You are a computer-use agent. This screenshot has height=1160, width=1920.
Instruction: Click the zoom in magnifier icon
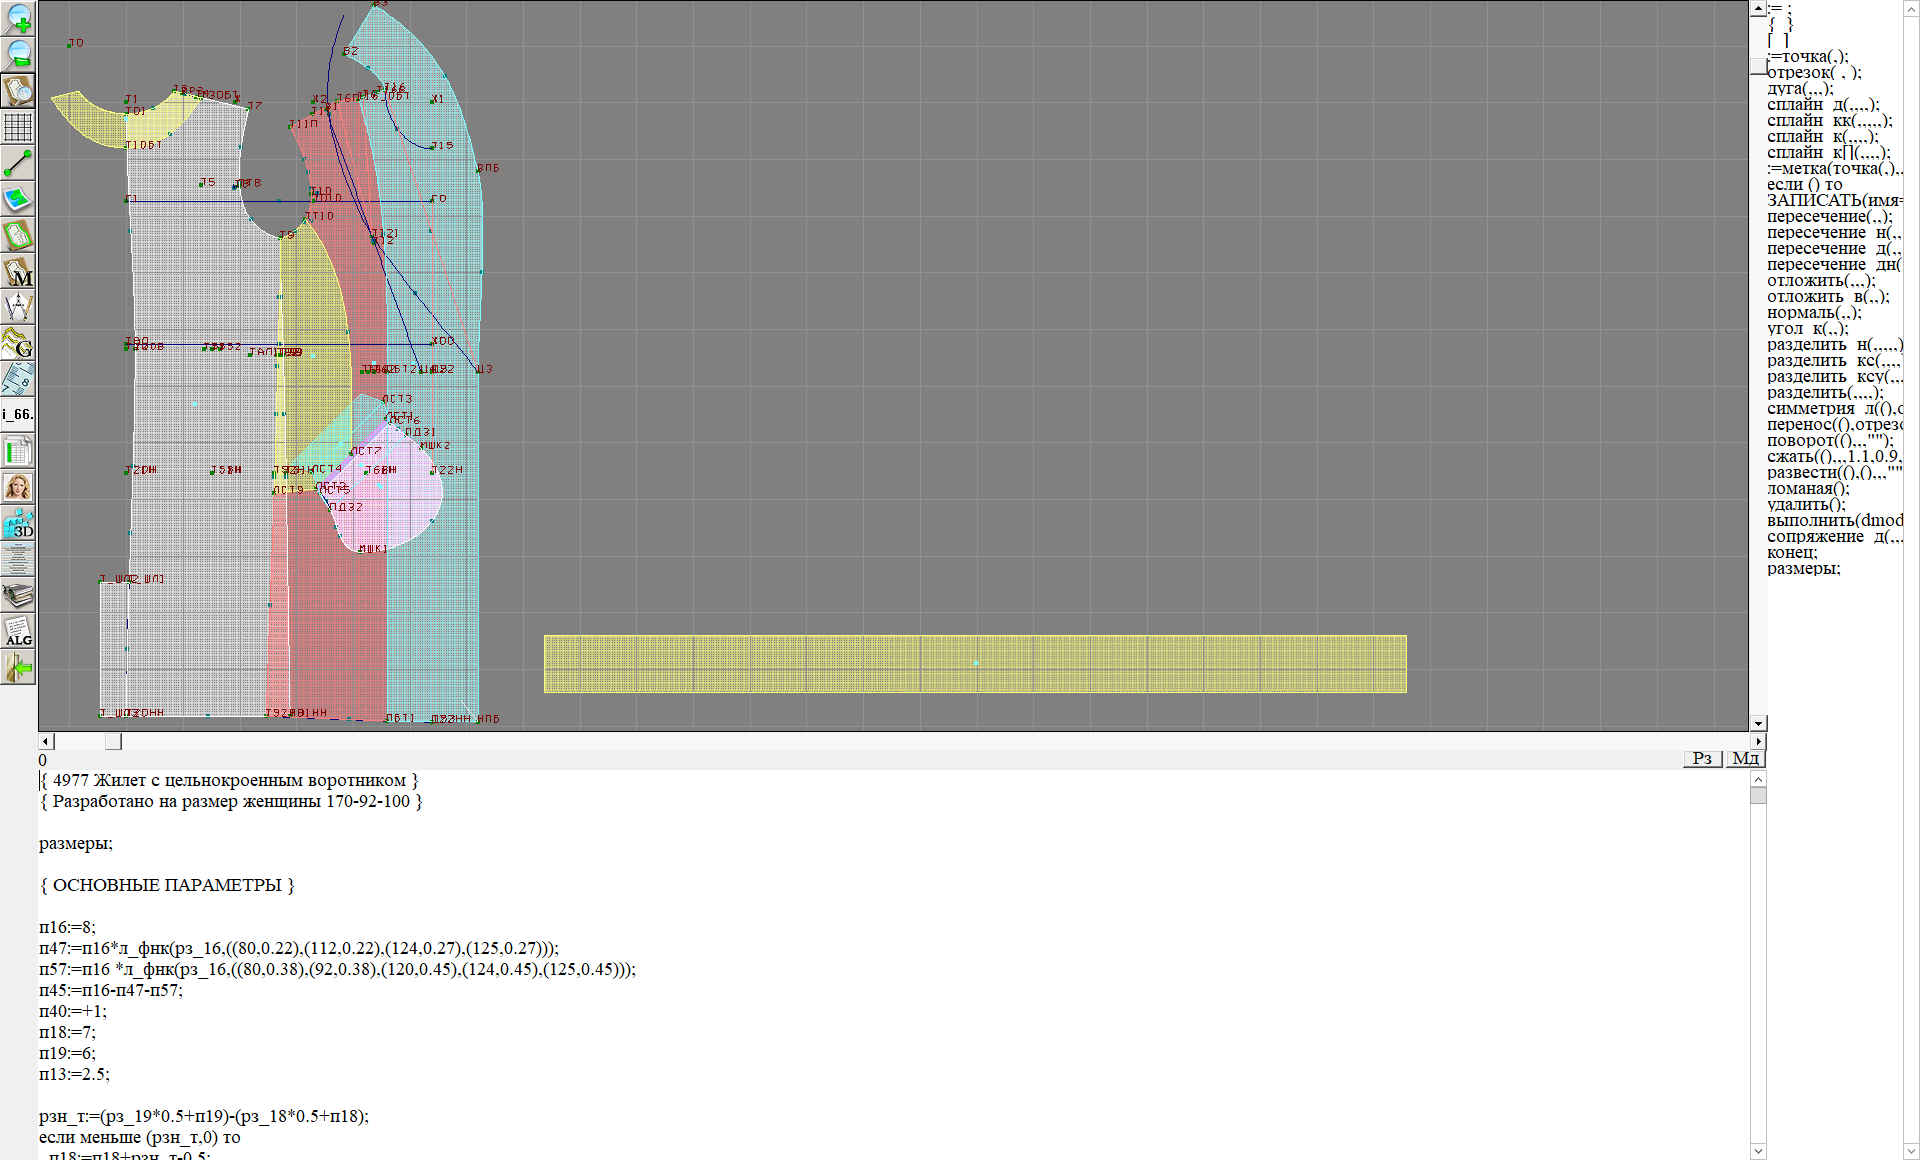point(18,18)
